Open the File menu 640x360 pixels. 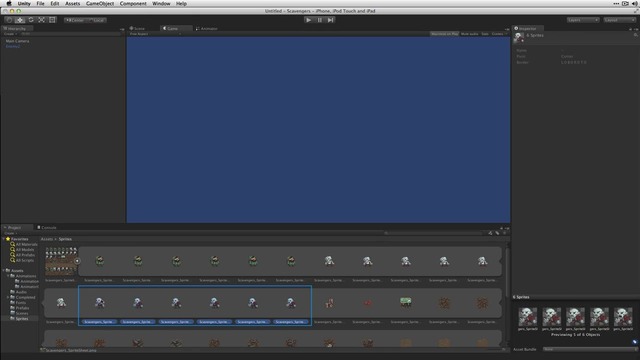(x=40, y=3)
